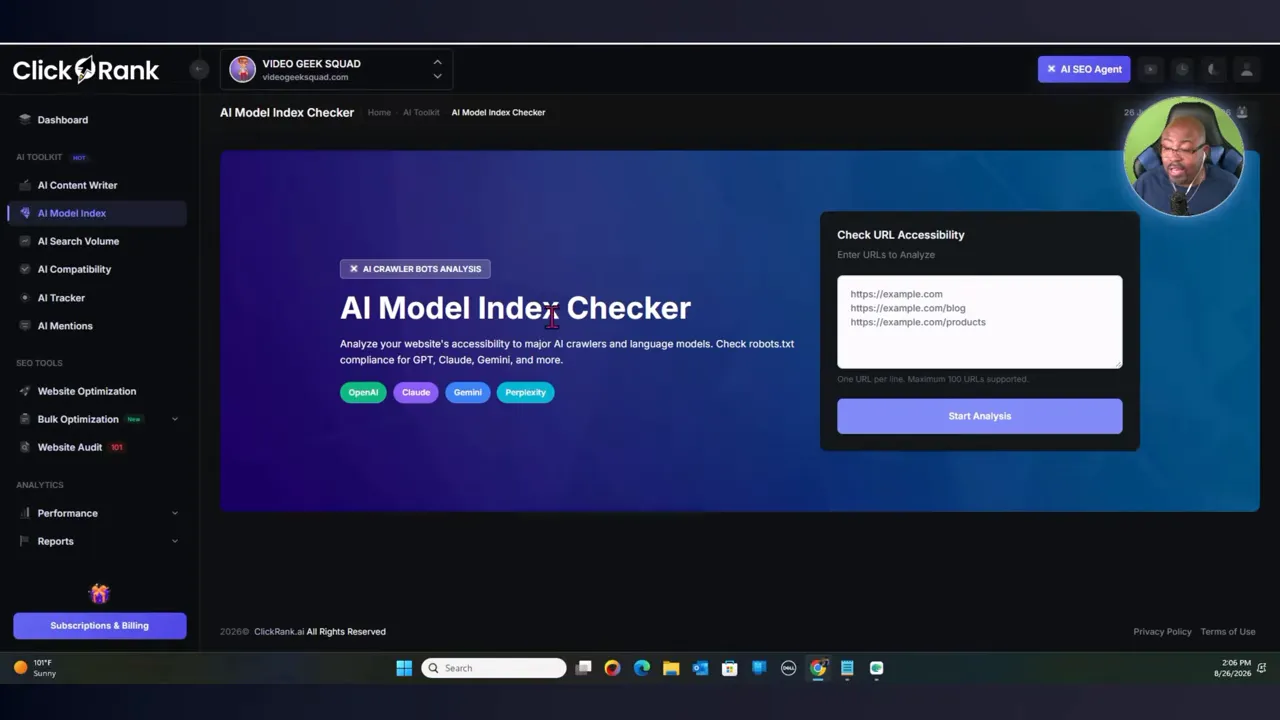Click Start Analysis button
Image resolution: width=1280 pixels, height=720 pixels.
[x=980, y=416]
